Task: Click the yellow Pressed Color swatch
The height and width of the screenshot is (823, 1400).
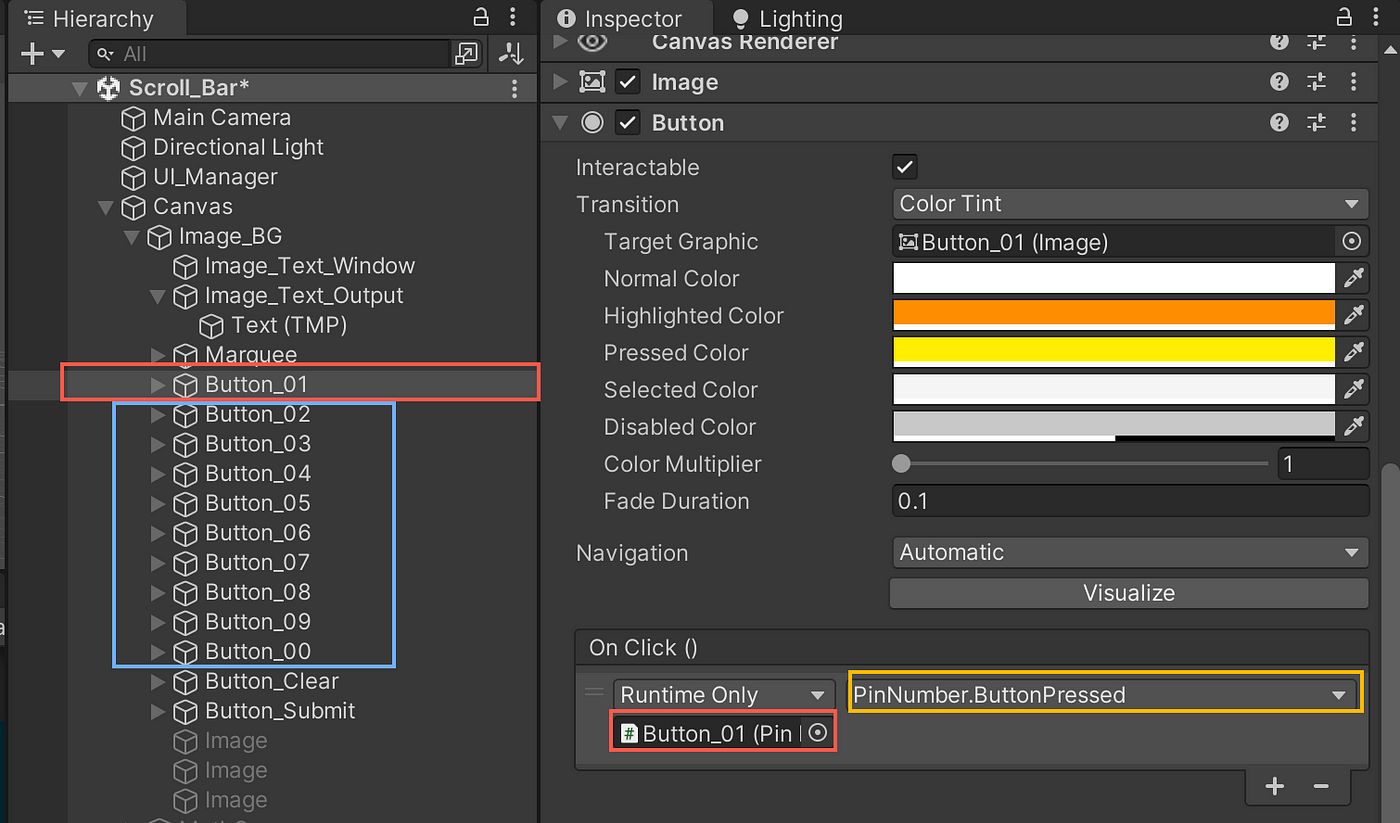Action: [1114, 352]
